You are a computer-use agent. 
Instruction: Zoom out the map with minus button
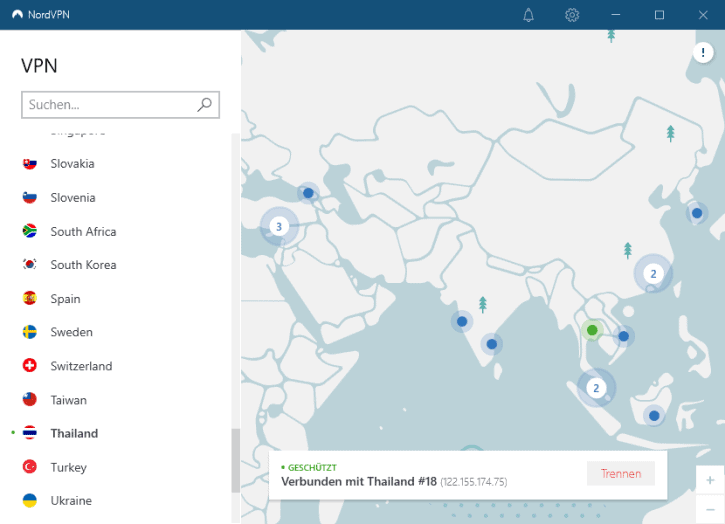point(710,509)
